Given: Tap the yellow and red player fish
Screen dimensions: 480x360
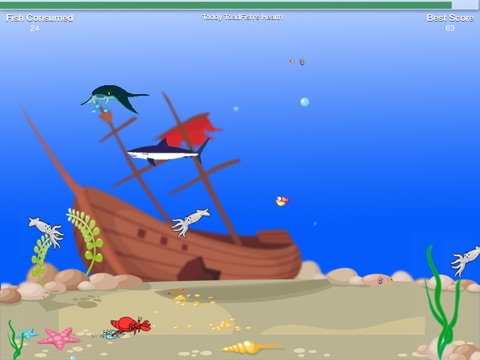Looking at the screenshot, I should point(282,201).
